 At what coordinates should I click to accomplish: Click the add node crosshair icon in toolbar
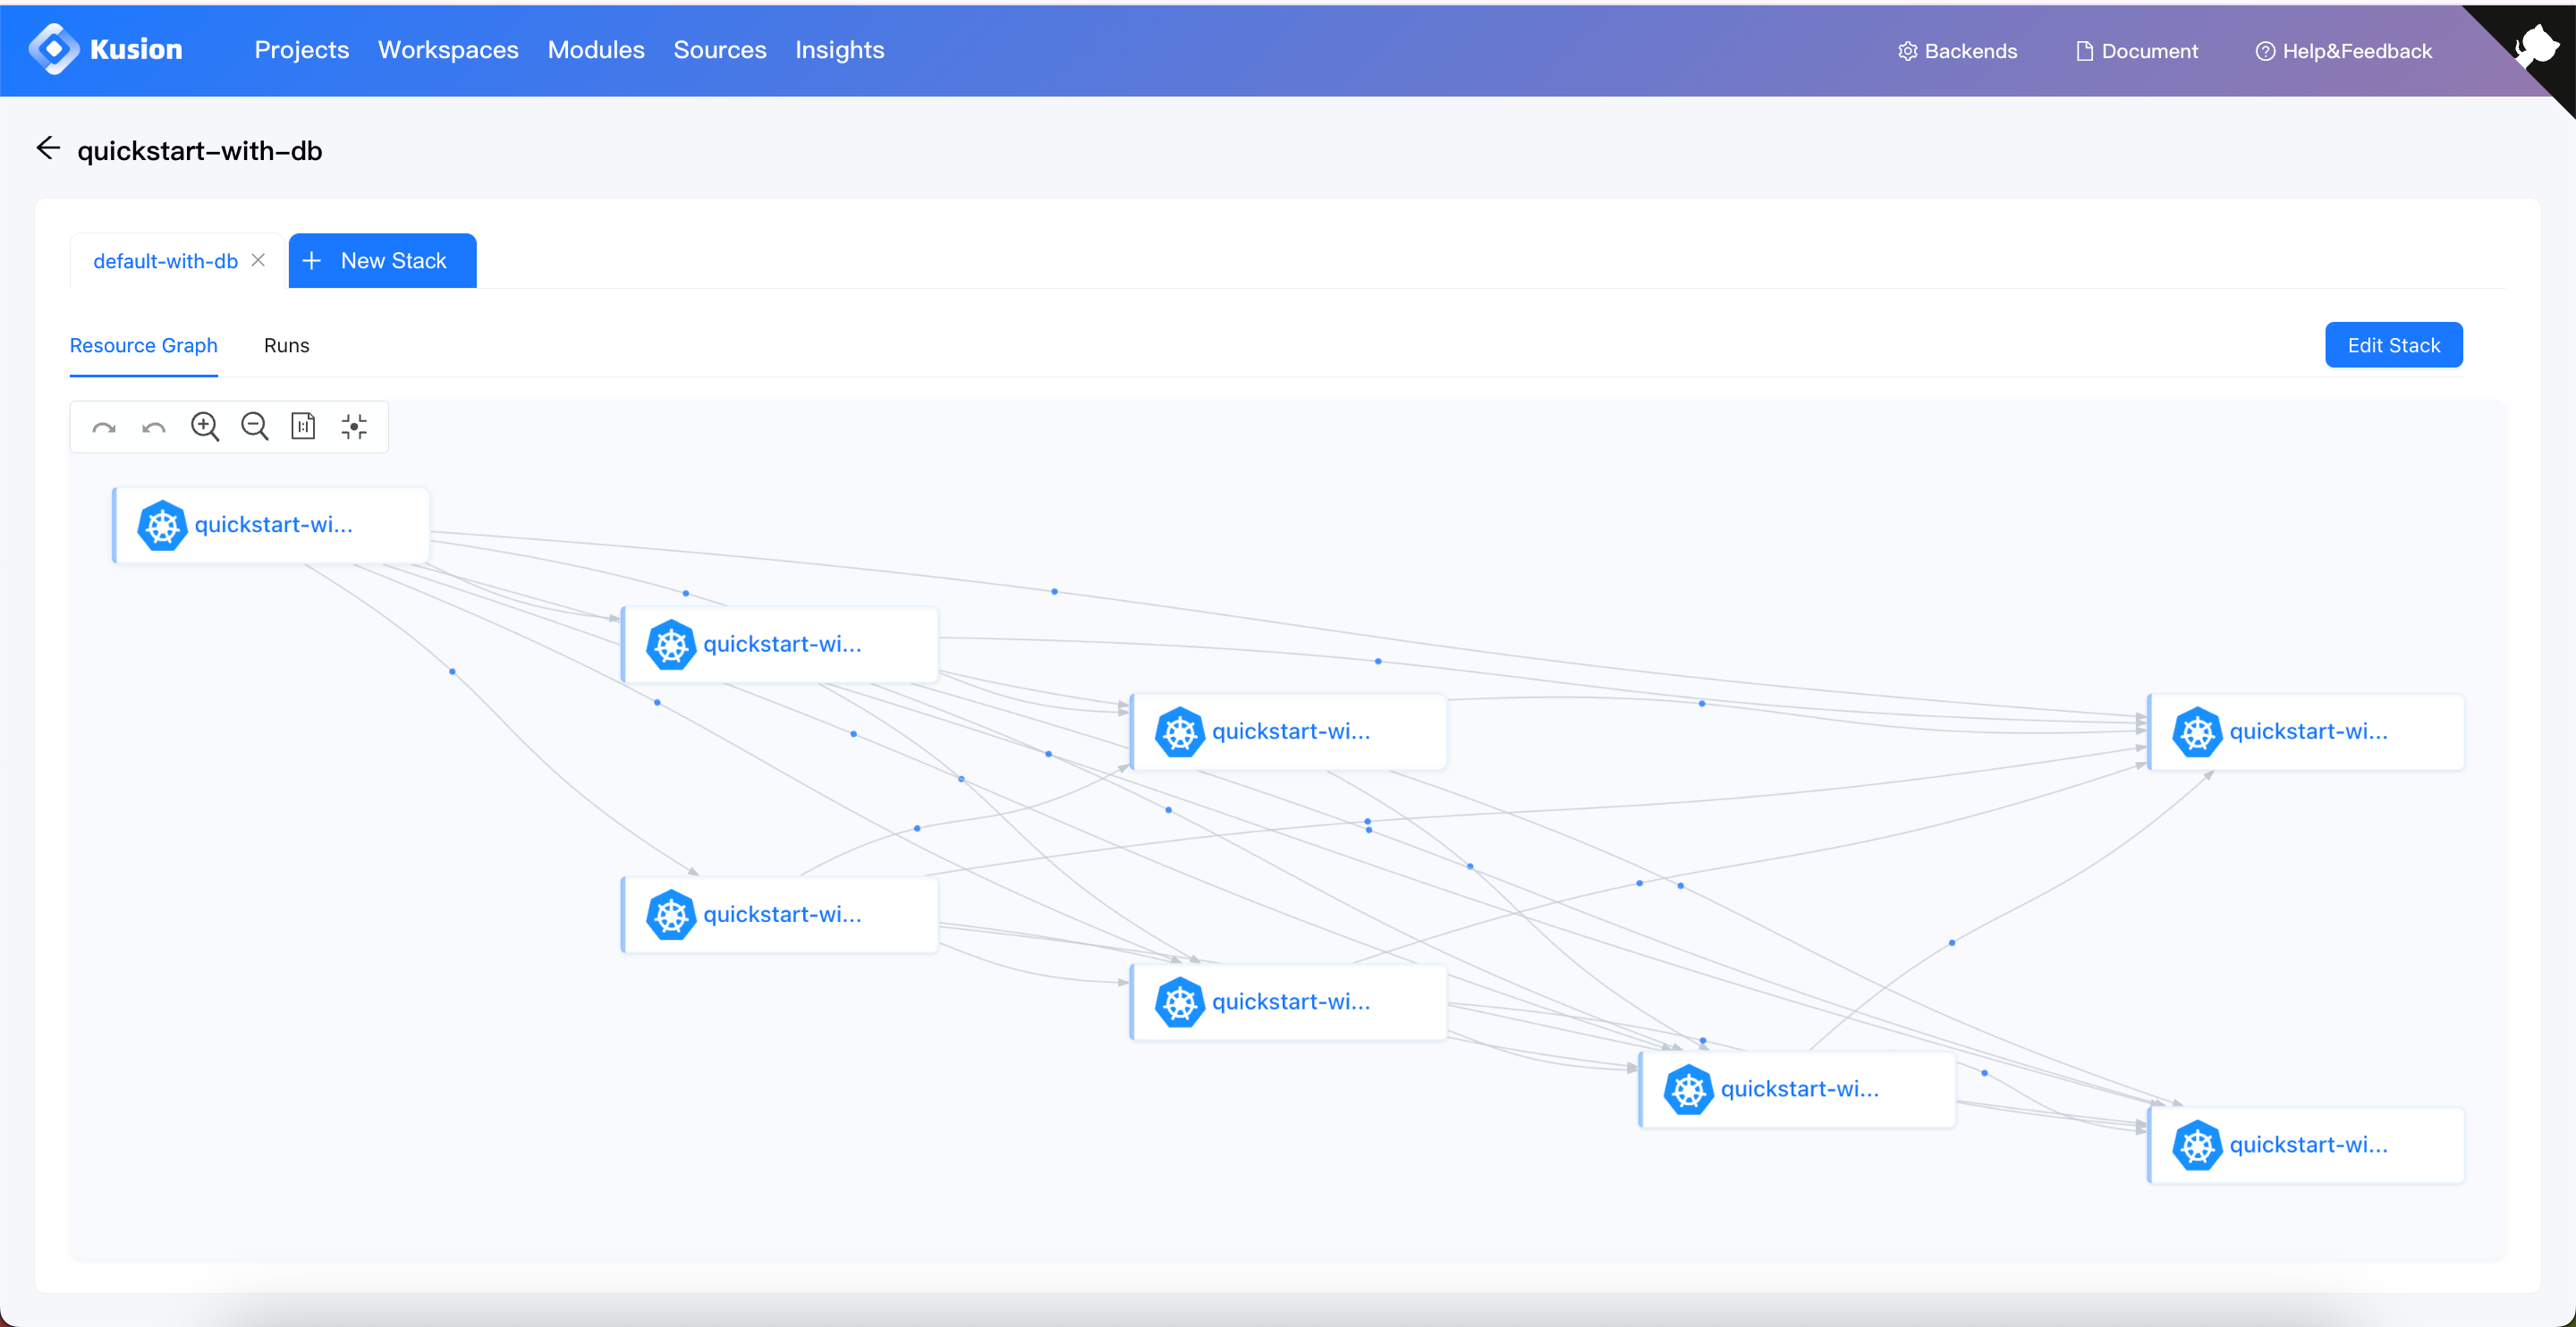pyautogui.click(x=355, y=427)
